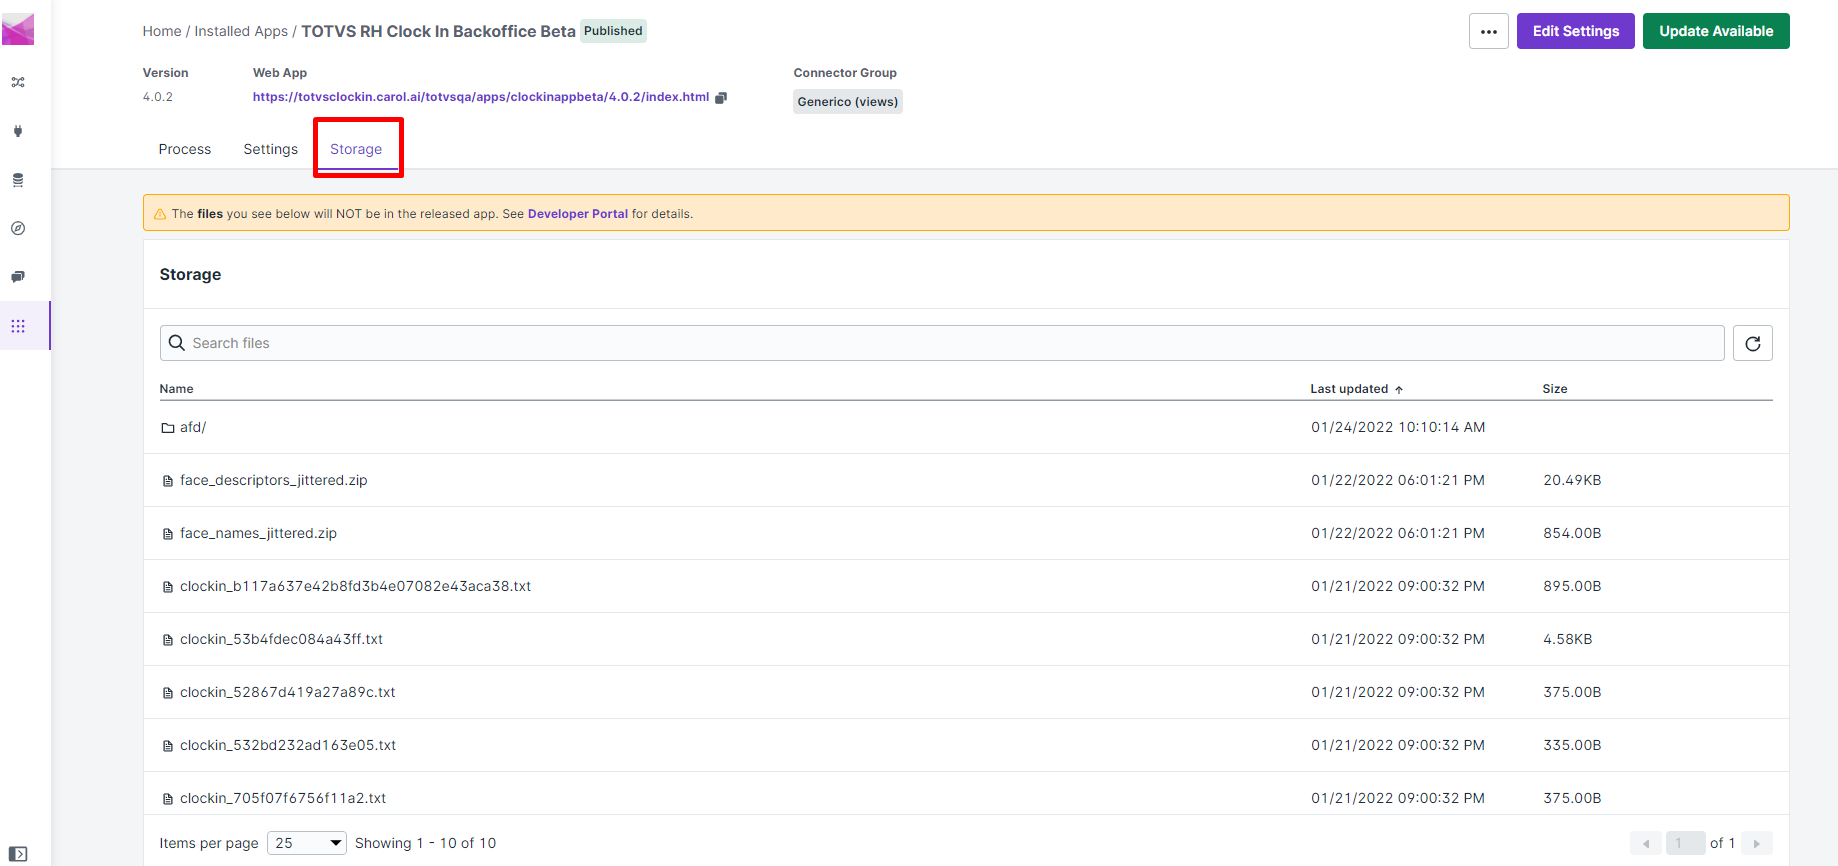The height and width of the screenshot is (866, 1838).
Task: Expand the sidebar with the bottom toggle icon
Action: click(18, 854)
